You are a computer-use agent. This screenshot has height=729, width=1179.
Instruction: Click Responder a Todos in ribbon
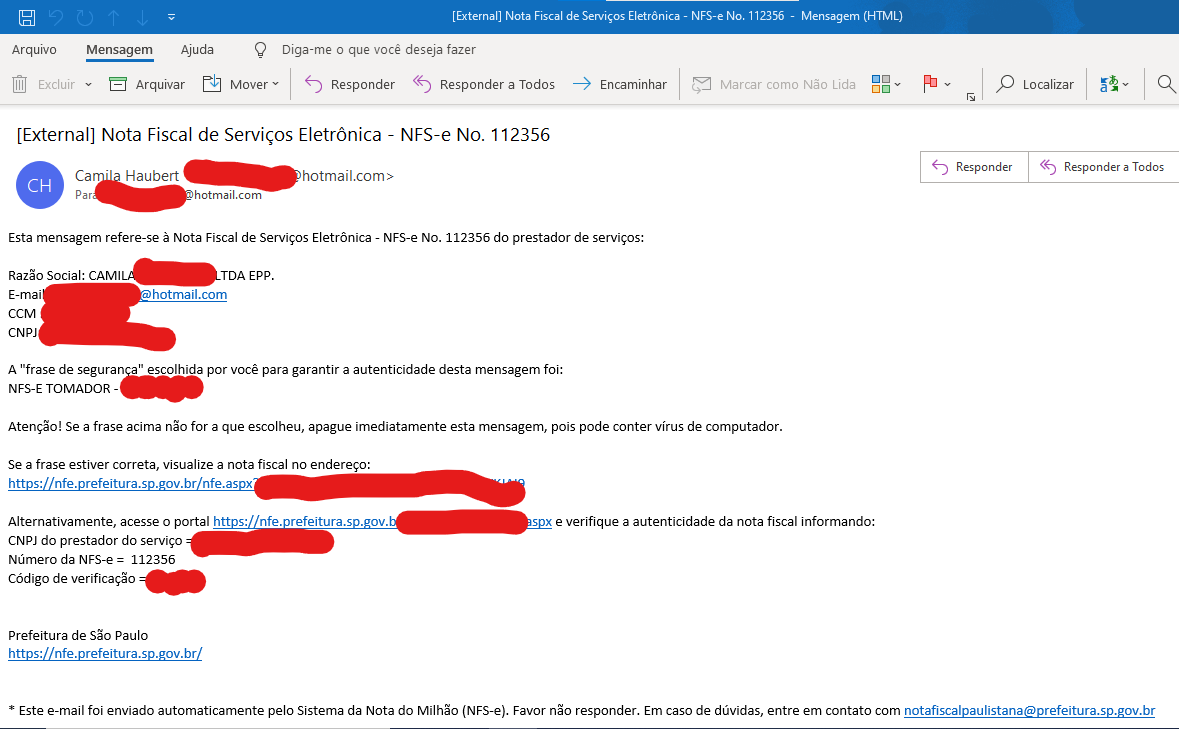[x=484, y=84]
